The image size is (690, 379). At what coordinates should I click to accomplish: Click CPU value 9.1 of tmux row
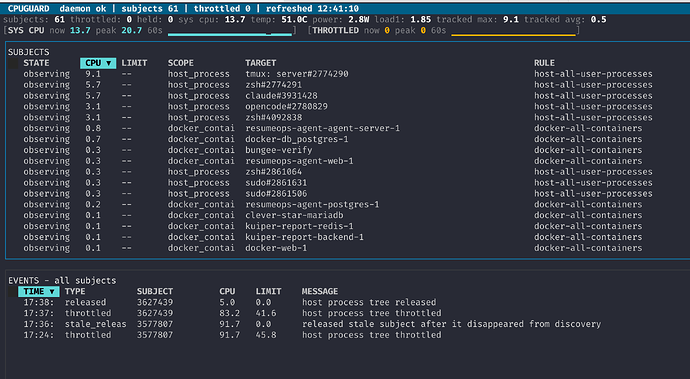tap(93, 74)
